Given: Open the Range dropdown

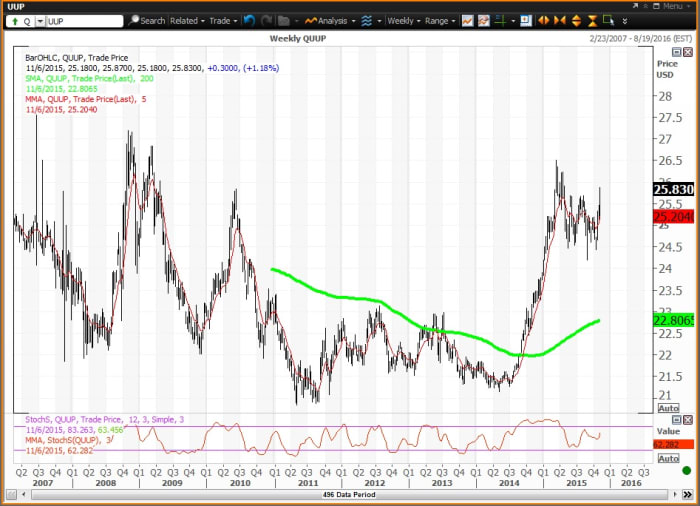Looking at the screenshot, I should pos(439,20).
